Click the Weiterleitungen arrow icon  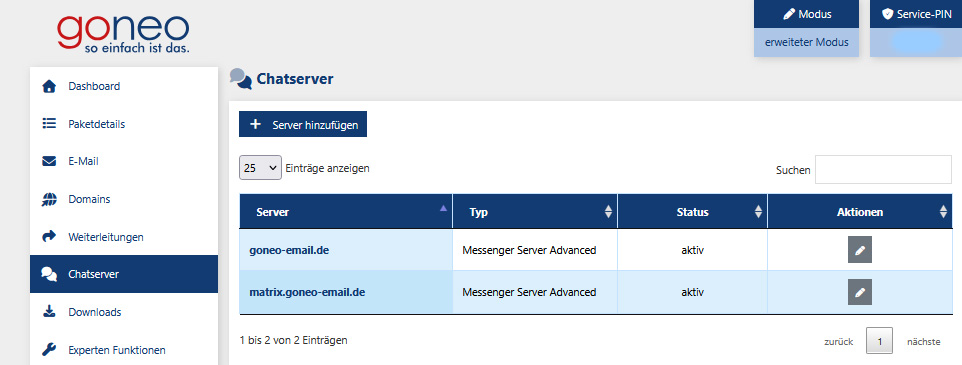pos(49,236)
